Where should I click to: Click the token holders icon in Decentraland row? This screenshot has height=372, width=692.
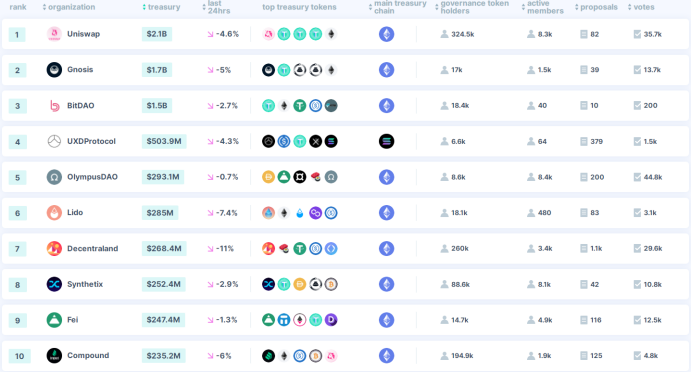[444, 248]
